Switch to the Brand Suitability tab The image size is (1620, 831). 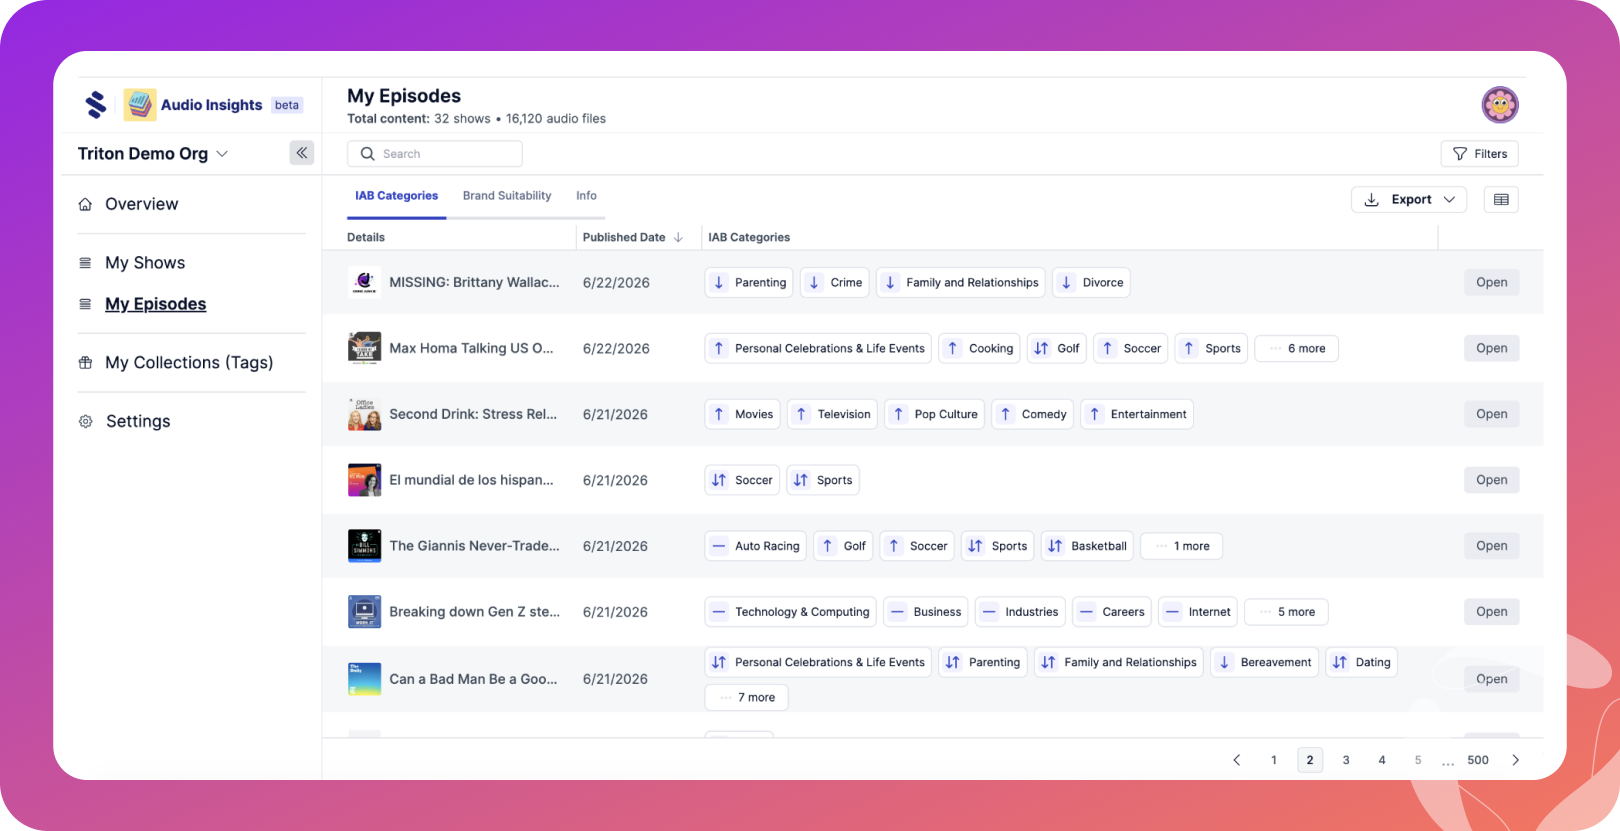click(x=507, y=196)
